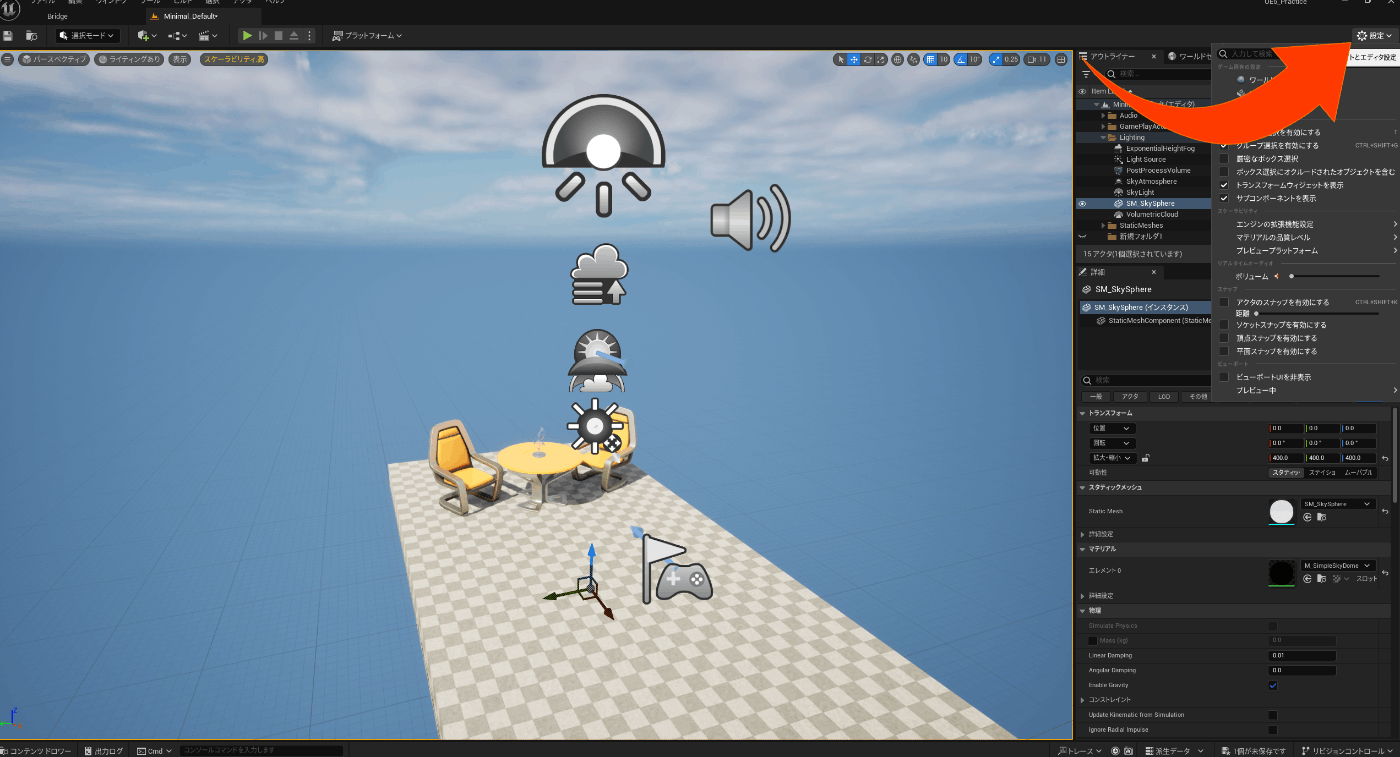1400x757 pixels.
Task: Click the ライティングあり view mode button
Action: click(x=130, y=59)
